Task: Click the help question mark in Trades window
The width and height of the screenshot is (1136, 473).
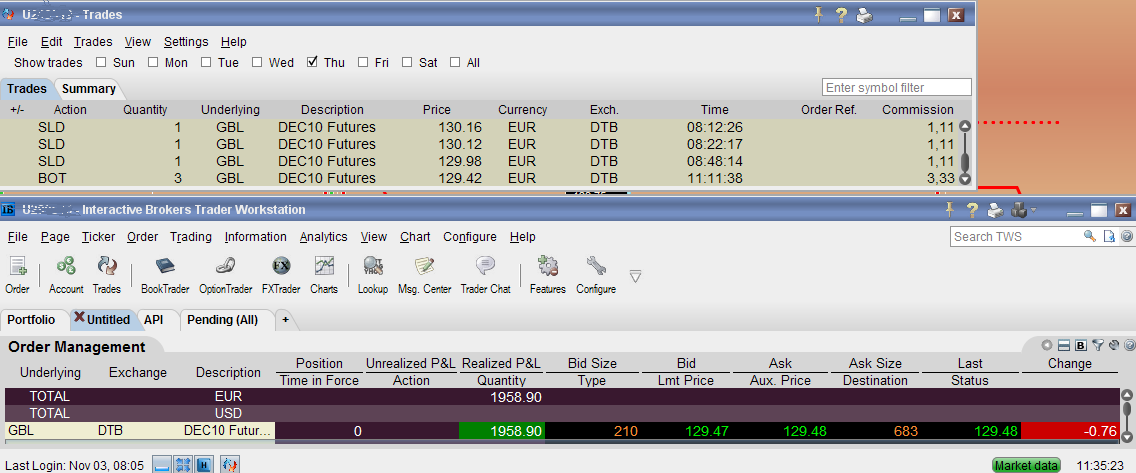Action: [841, 14]
